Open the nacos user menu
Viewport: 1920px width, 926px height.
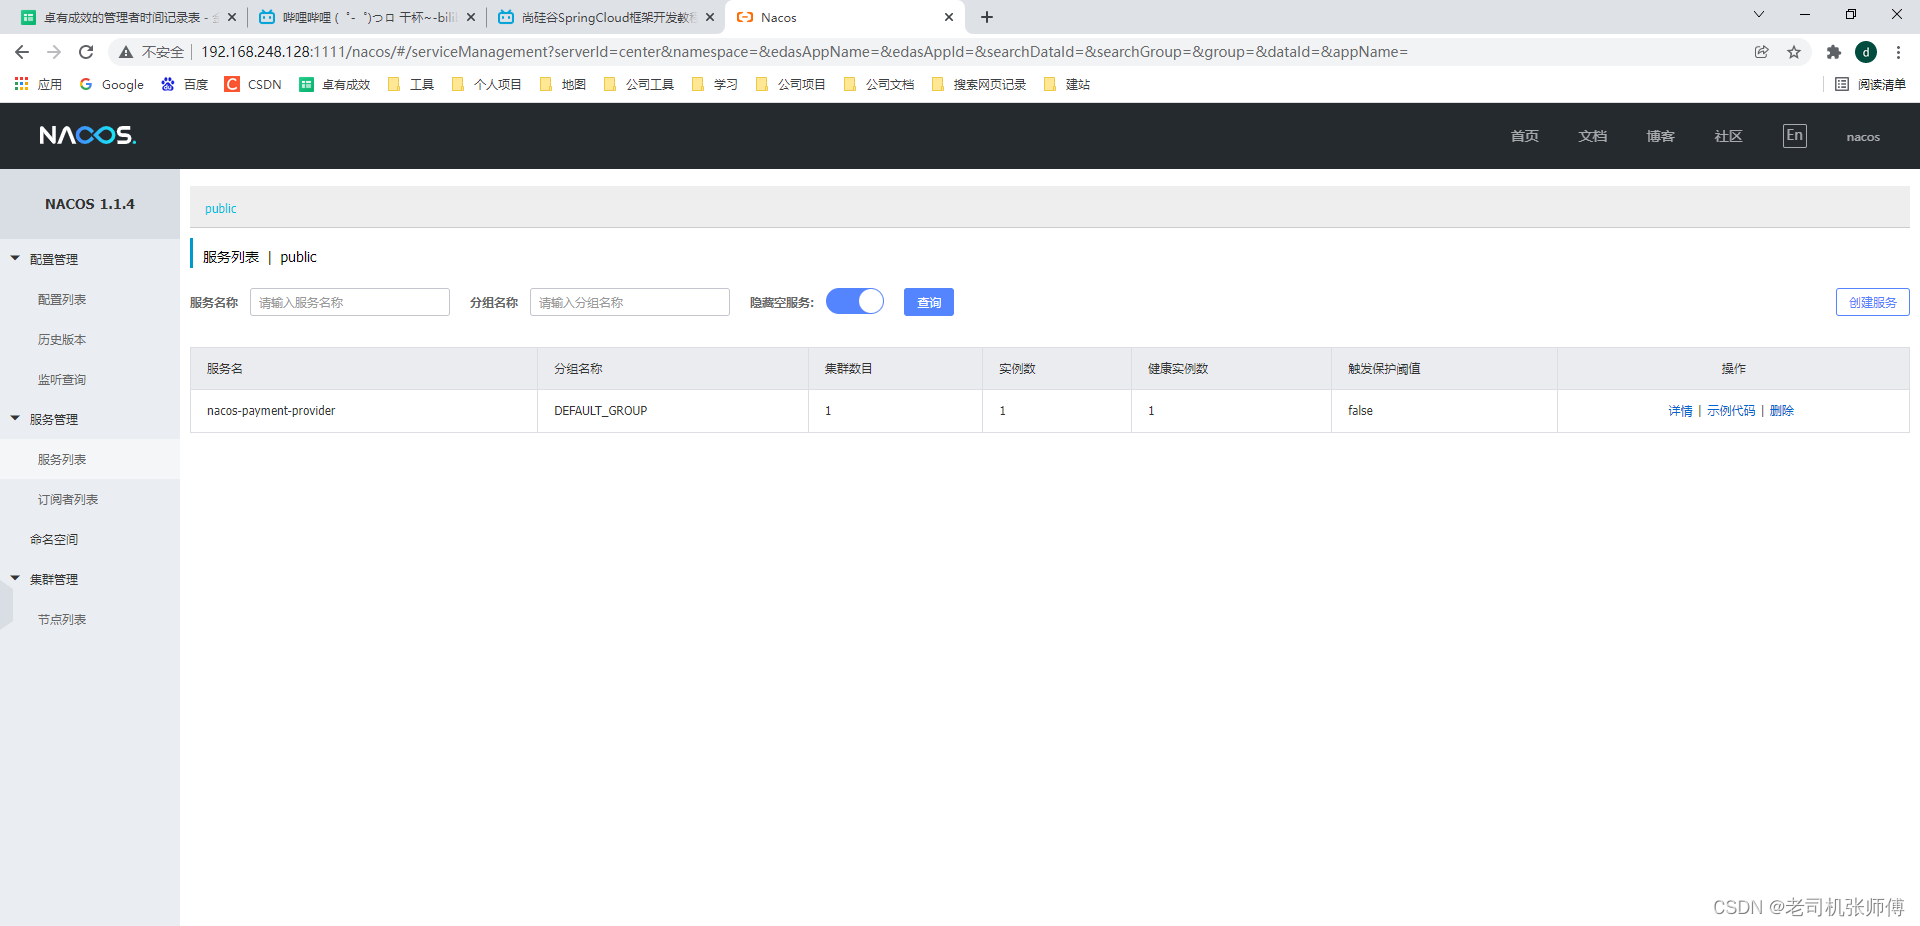[1863, 137]
